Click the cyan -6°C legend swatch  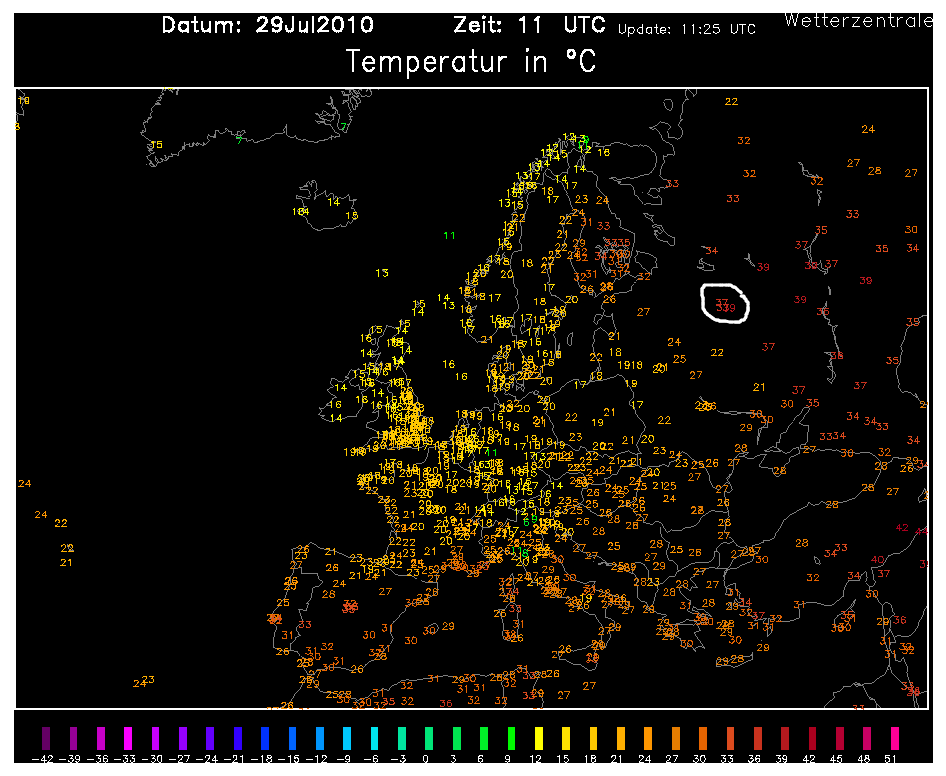click(374, 739)
